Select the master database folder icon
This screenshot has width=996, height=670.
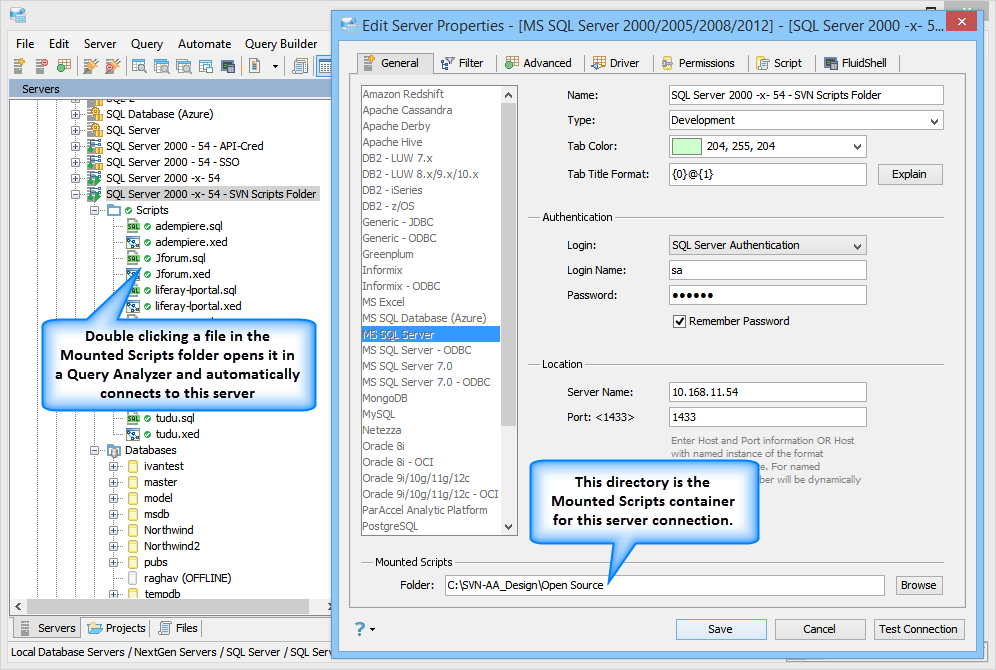click(133, 482)
